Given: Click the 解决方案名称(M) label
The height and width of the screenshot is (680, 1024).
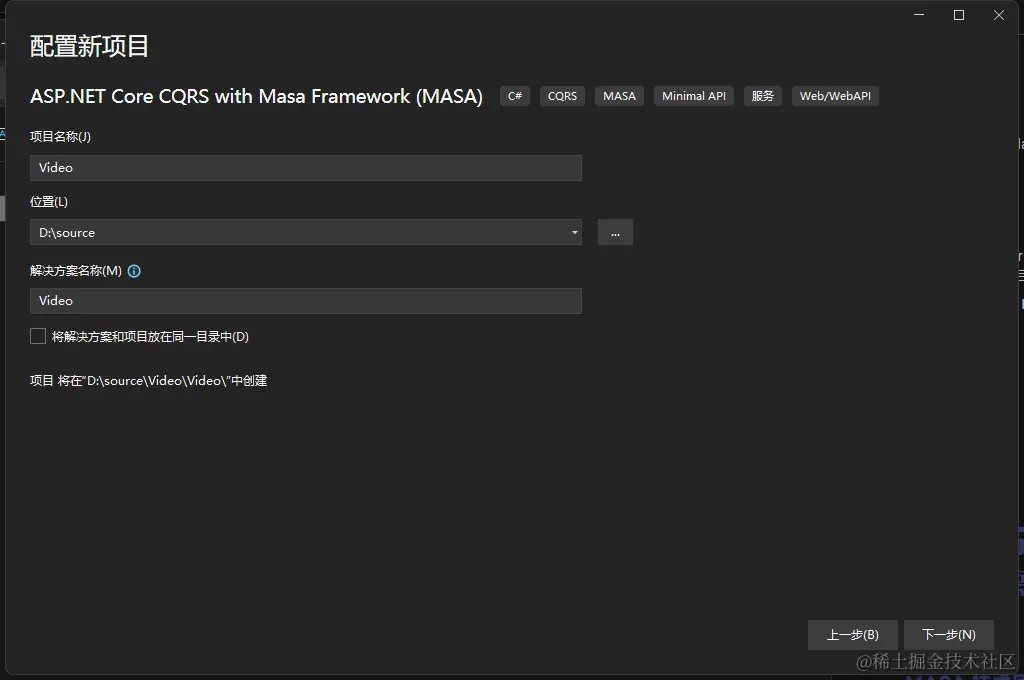Looking at the screenshot, I should coord(76,270).
